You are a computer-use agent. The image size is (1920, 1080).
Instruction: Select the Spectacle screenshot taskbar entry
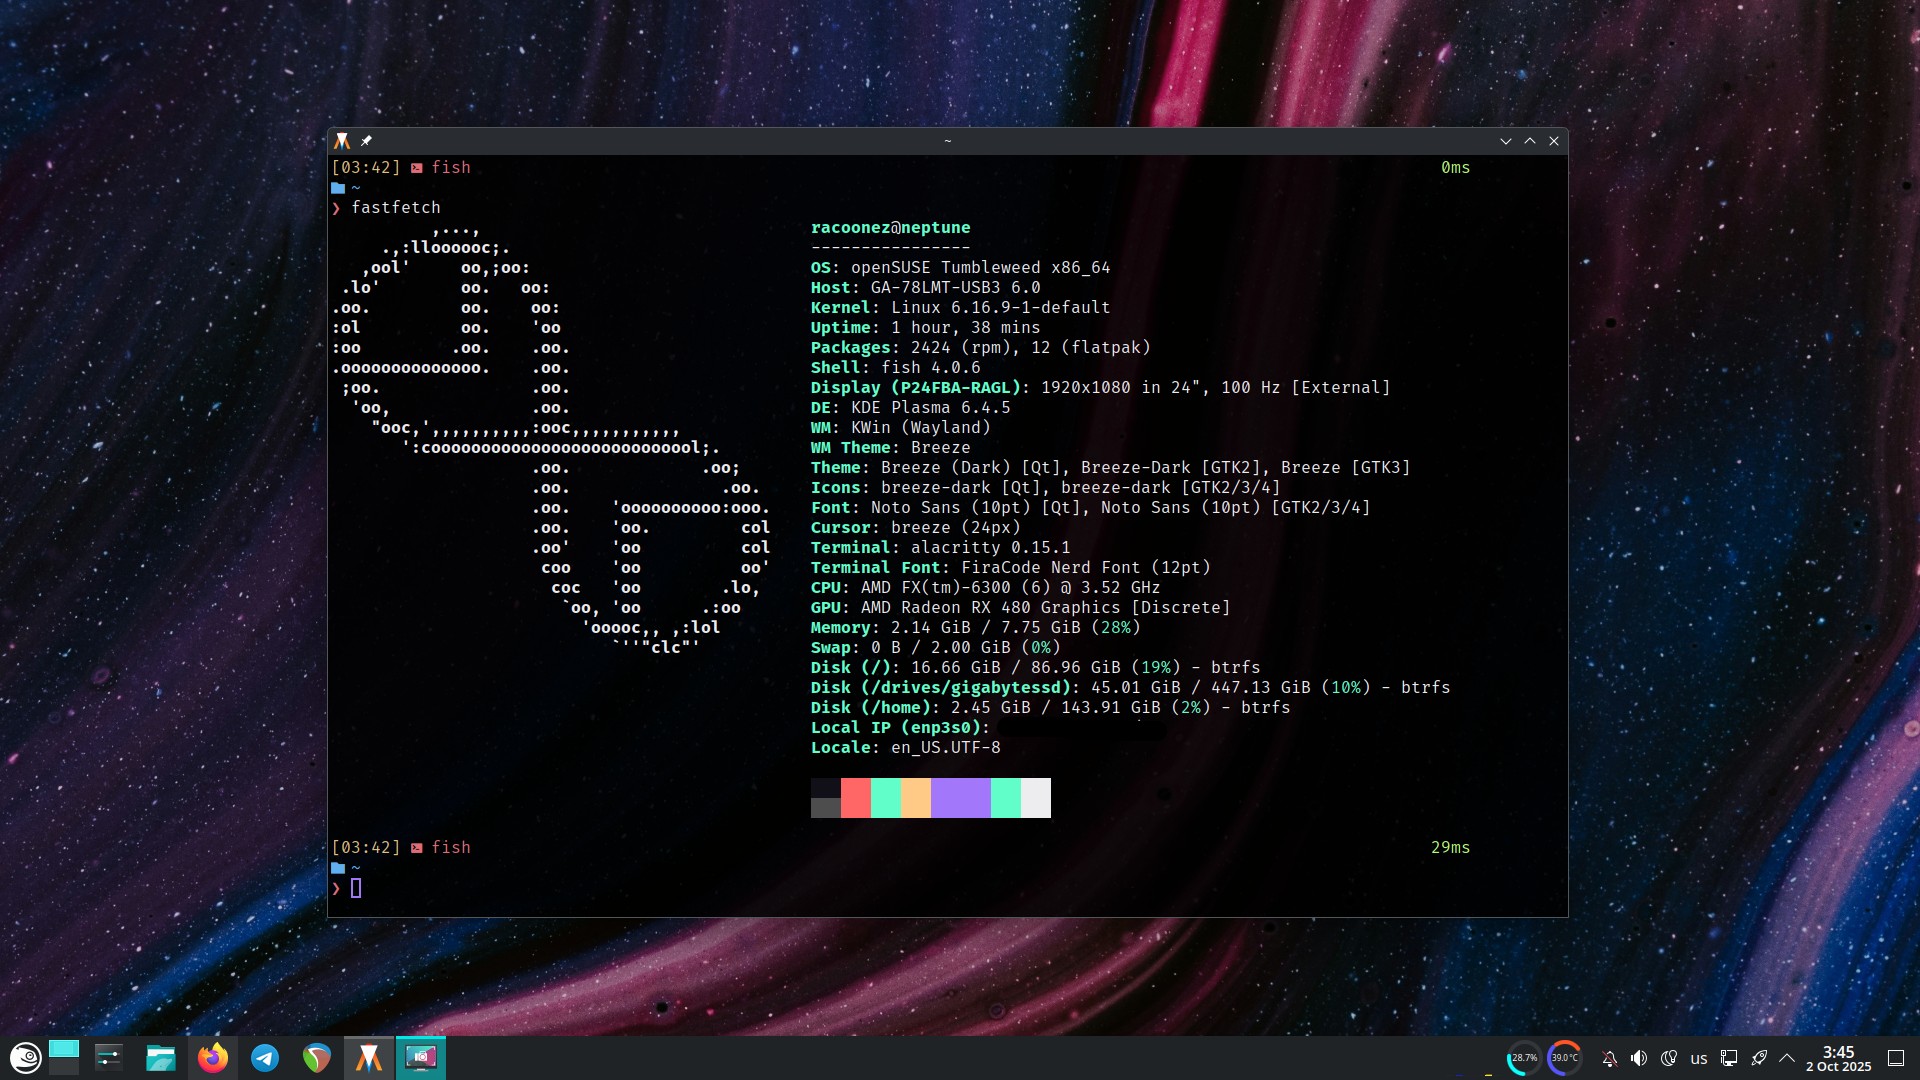tap(420, 1057)
